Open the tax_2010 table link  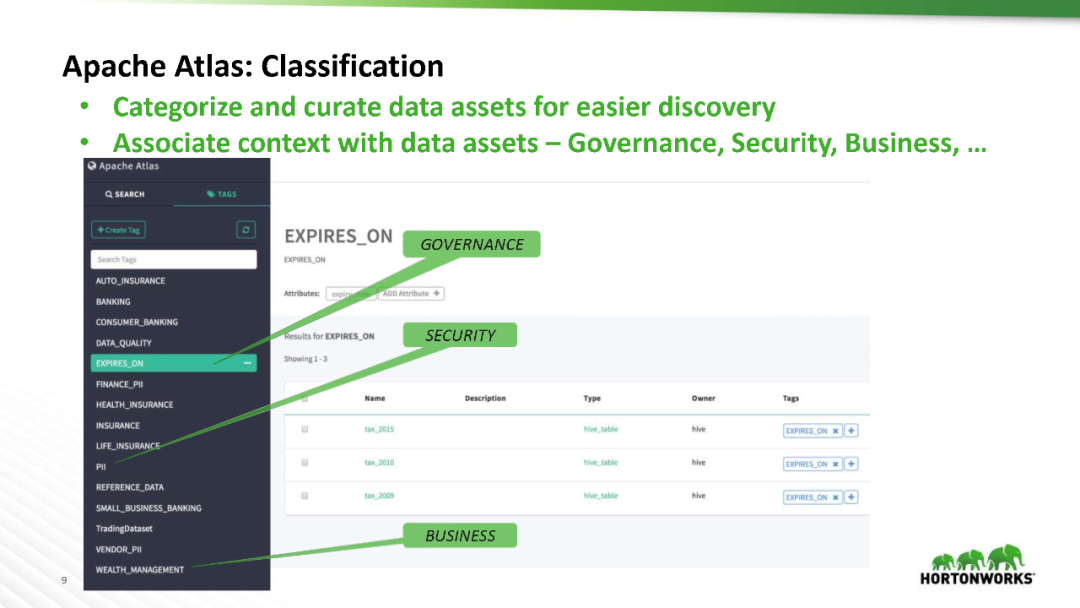[x=379, y=463]
